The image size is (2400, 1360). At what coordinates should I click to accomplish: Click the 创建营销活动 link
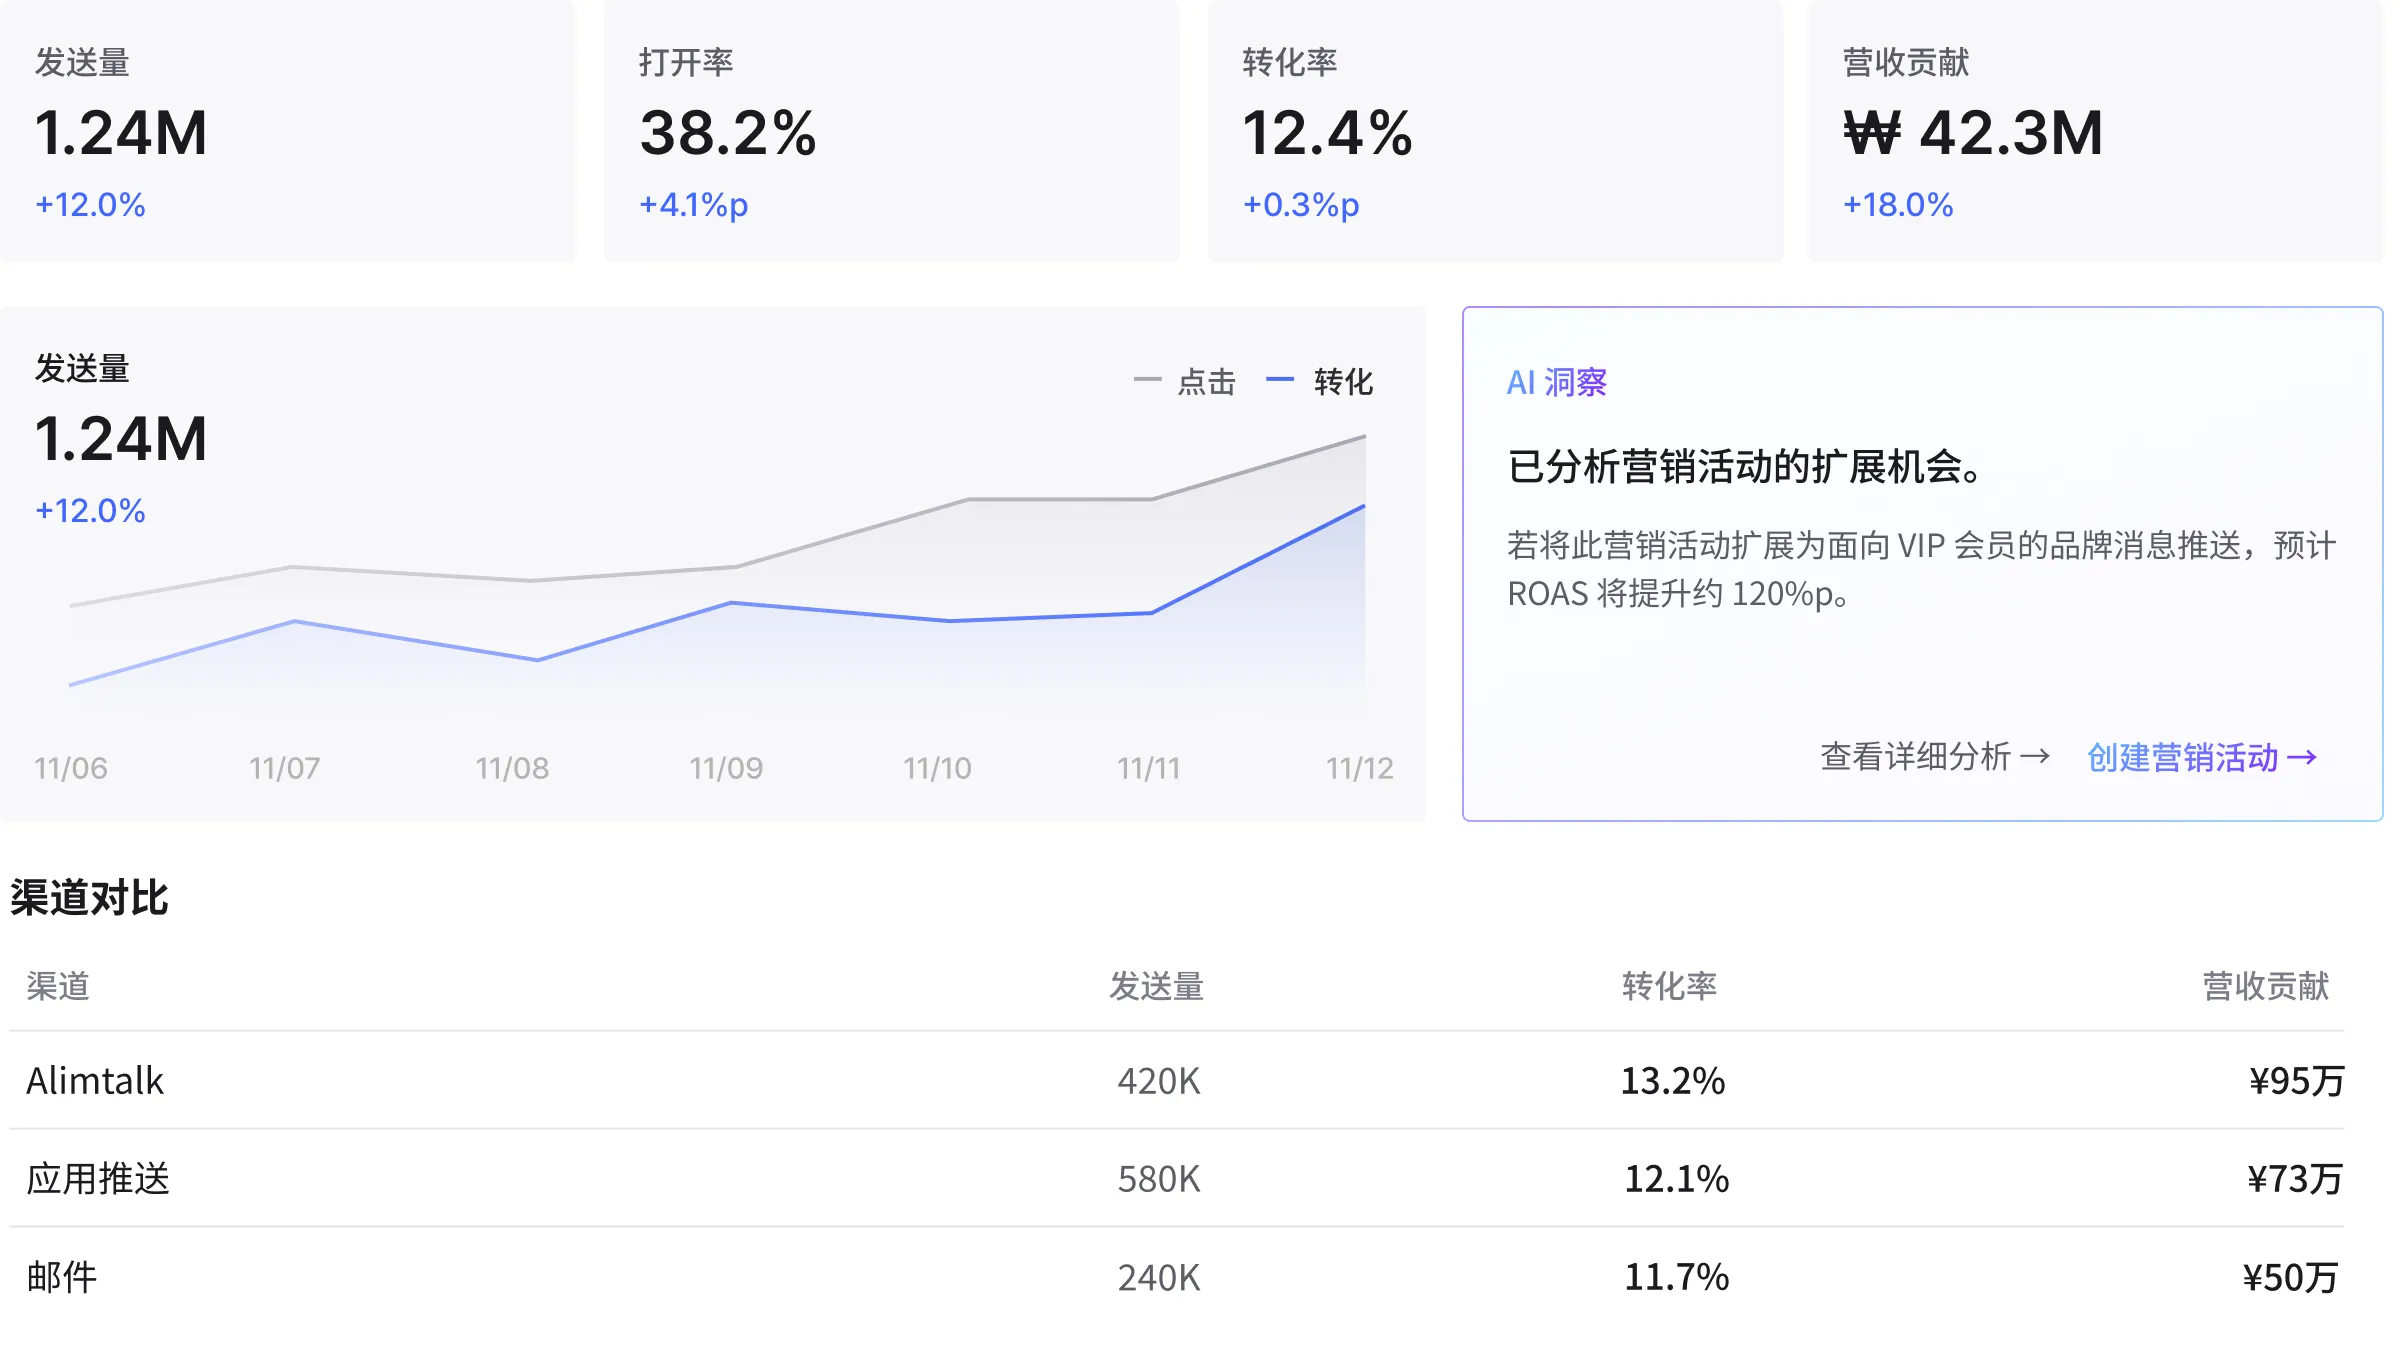(x=2201, y=757)
